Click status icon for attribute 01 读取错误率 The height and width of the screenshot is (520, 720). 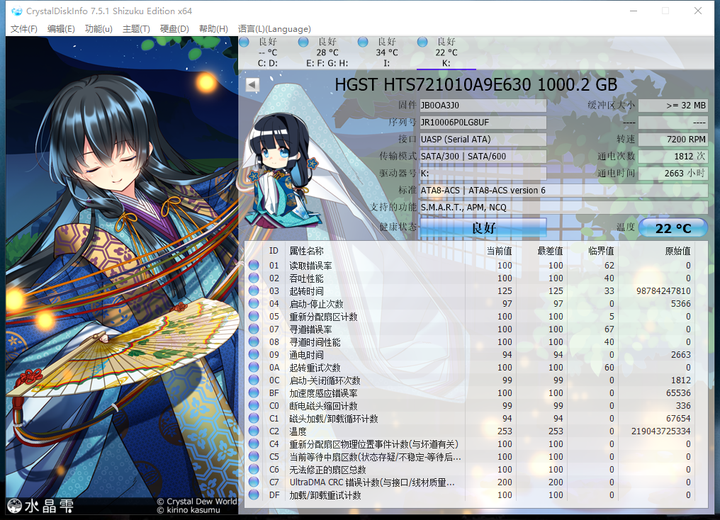coord(254,266)
